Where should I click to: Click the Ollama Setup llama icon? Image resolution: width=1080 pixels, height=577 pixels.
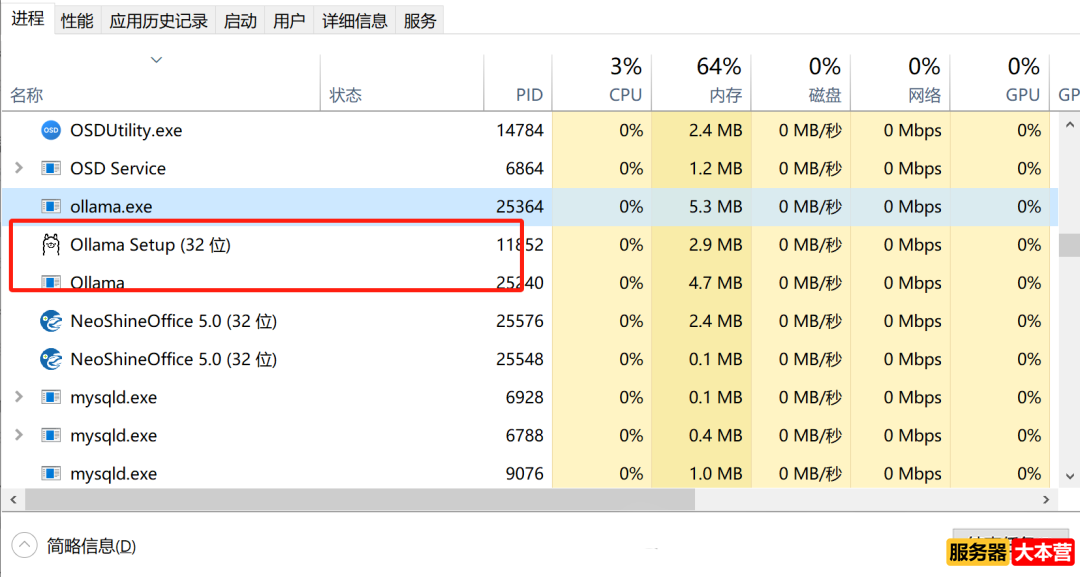pos(51,245)
